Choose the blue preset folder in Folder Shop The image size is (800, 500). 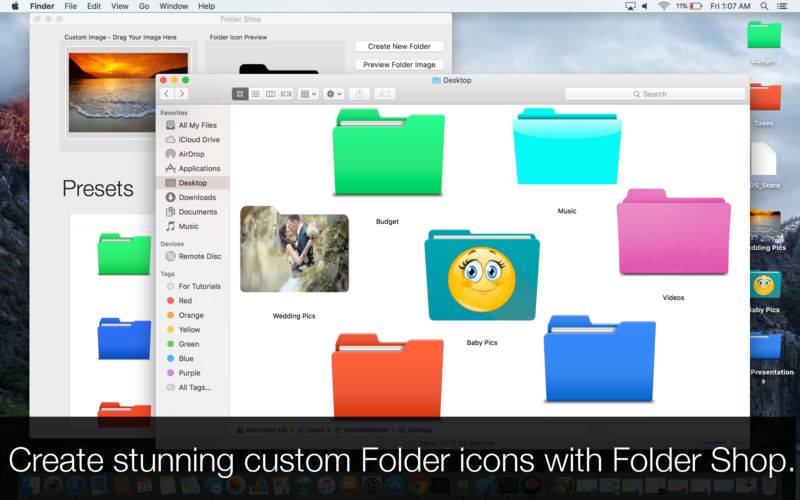click(x=124, y=338)
